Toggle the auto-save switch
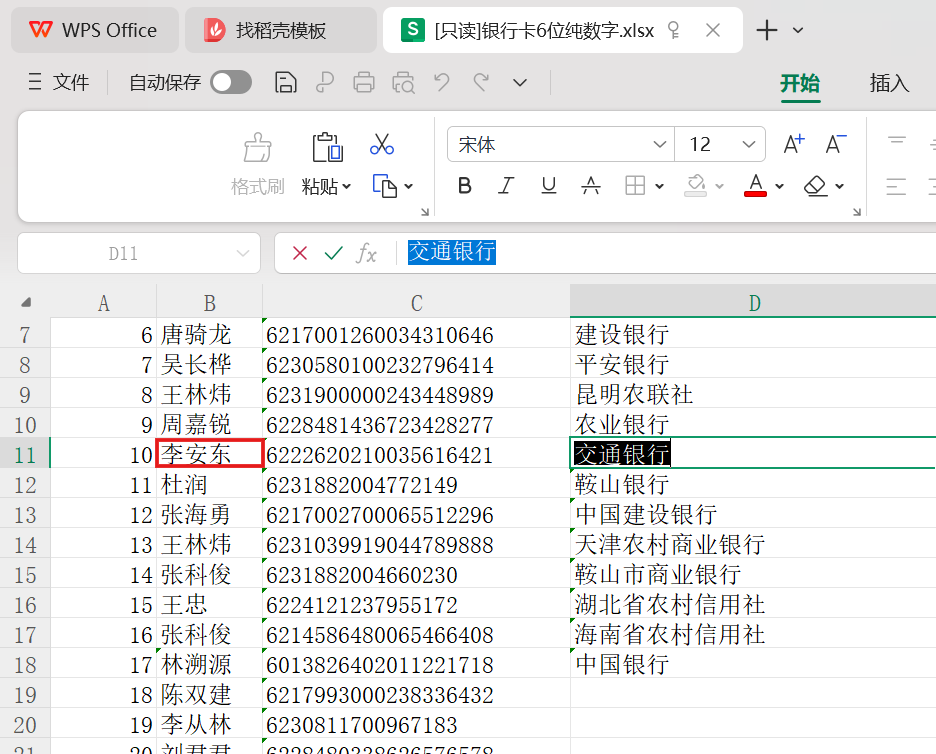 click(x=231, y=83)
